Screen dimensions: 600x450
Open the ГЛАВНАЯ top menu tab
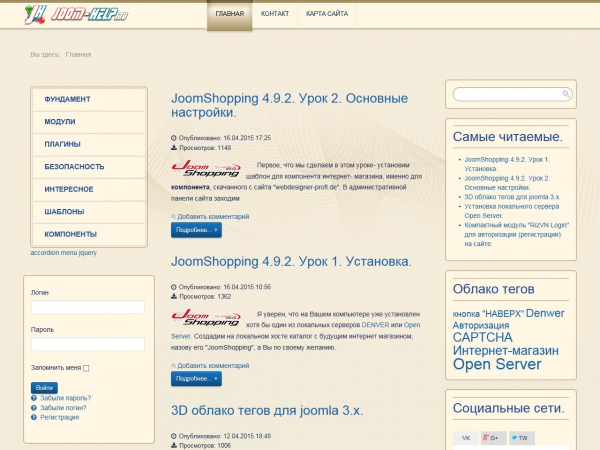230,14
